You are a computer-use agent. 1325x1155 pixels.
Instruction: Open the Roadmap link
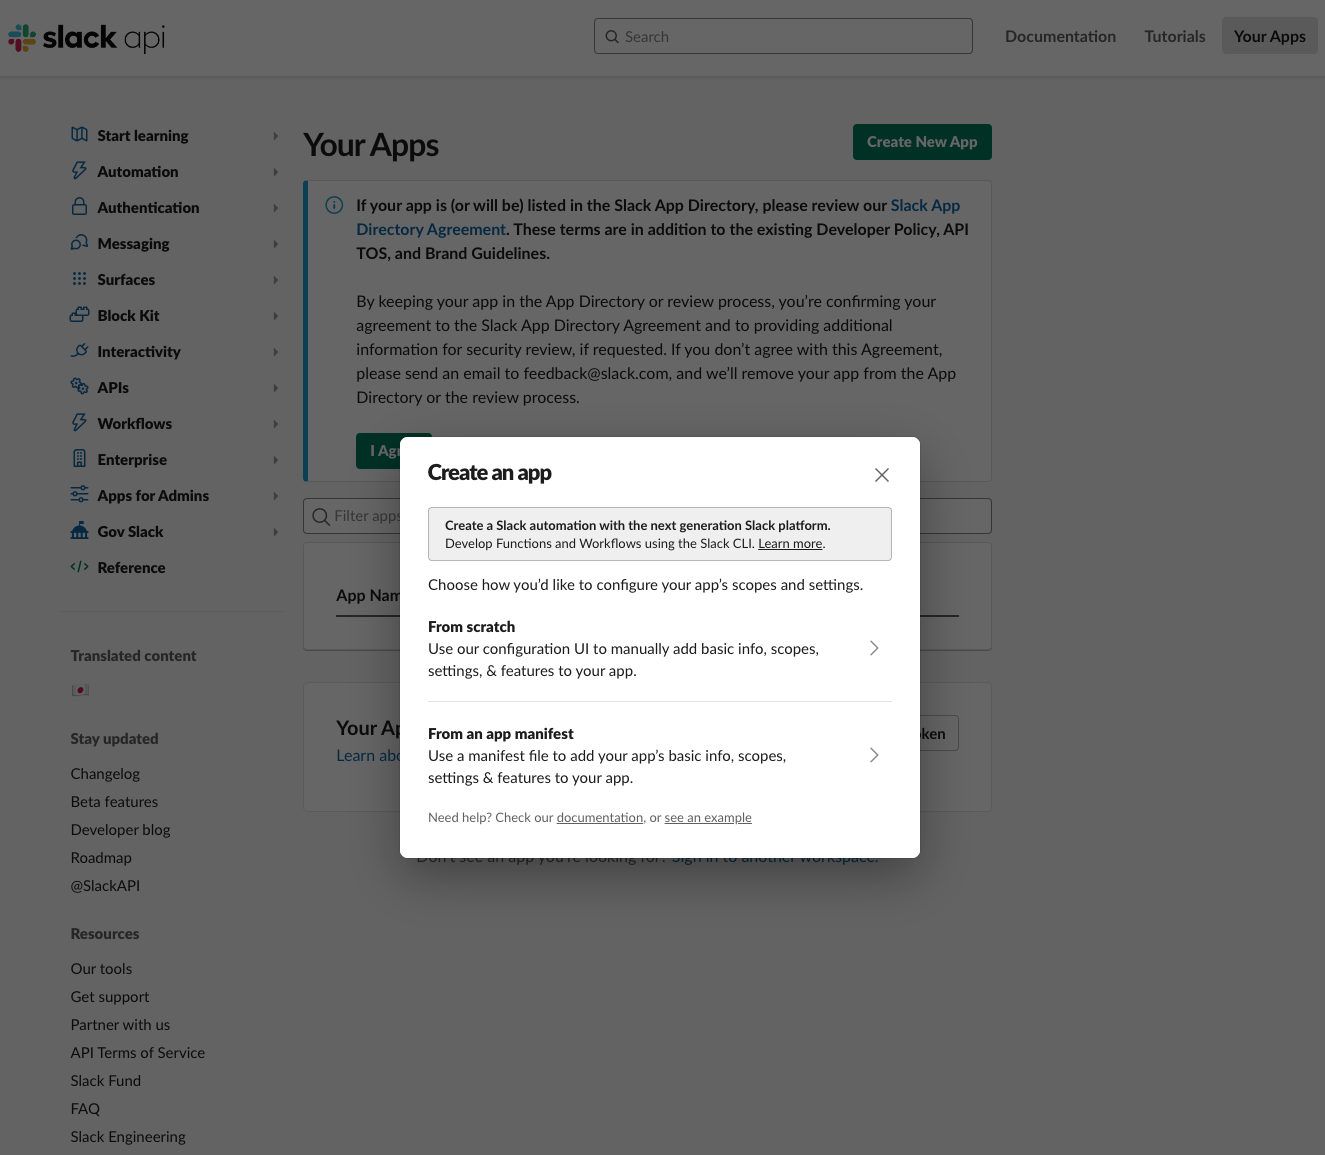101,858
